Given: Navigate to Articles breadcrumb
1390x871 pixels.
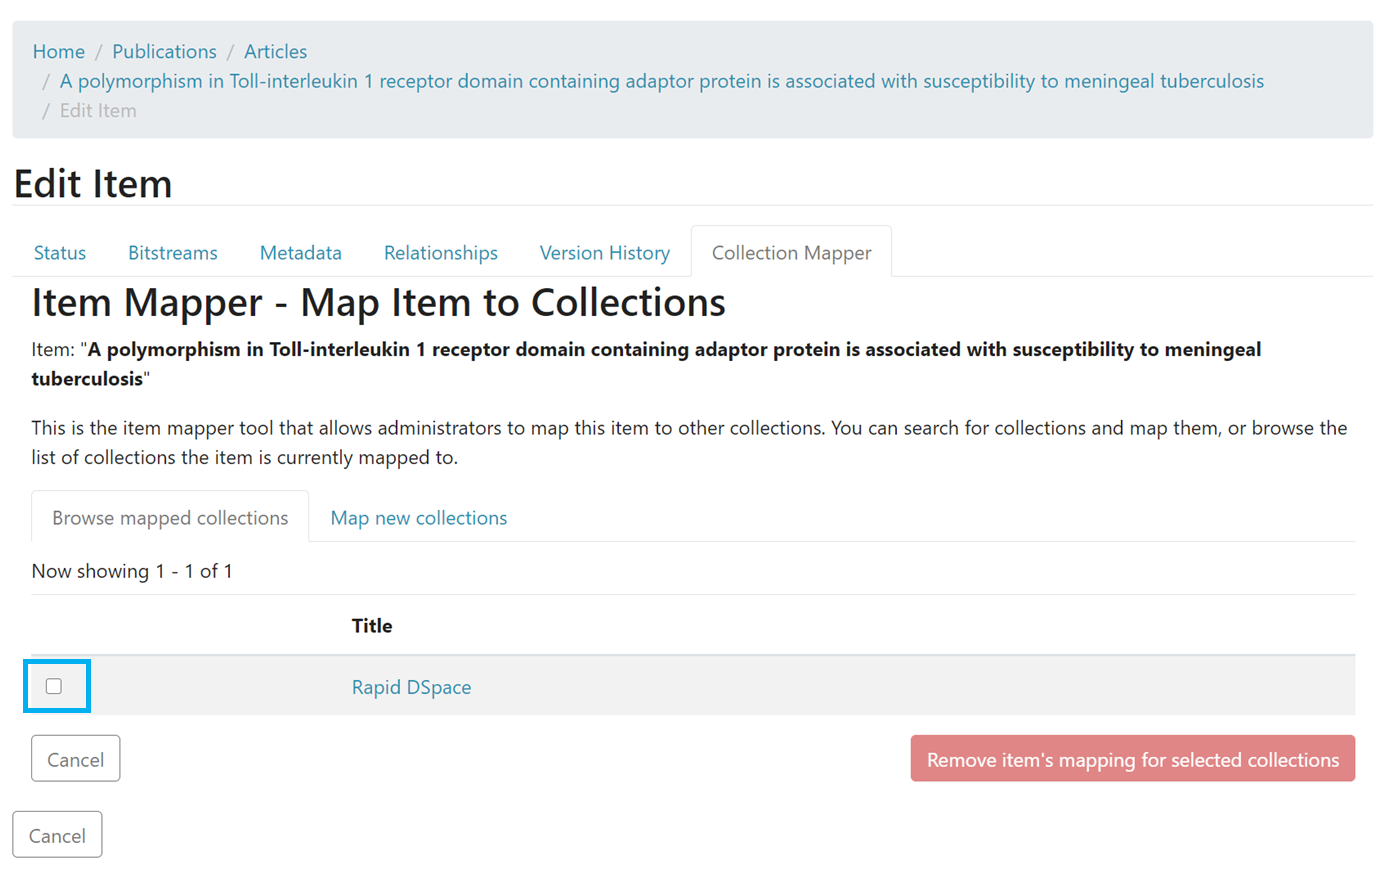Looking at the screenshot, I should (275, 51).
